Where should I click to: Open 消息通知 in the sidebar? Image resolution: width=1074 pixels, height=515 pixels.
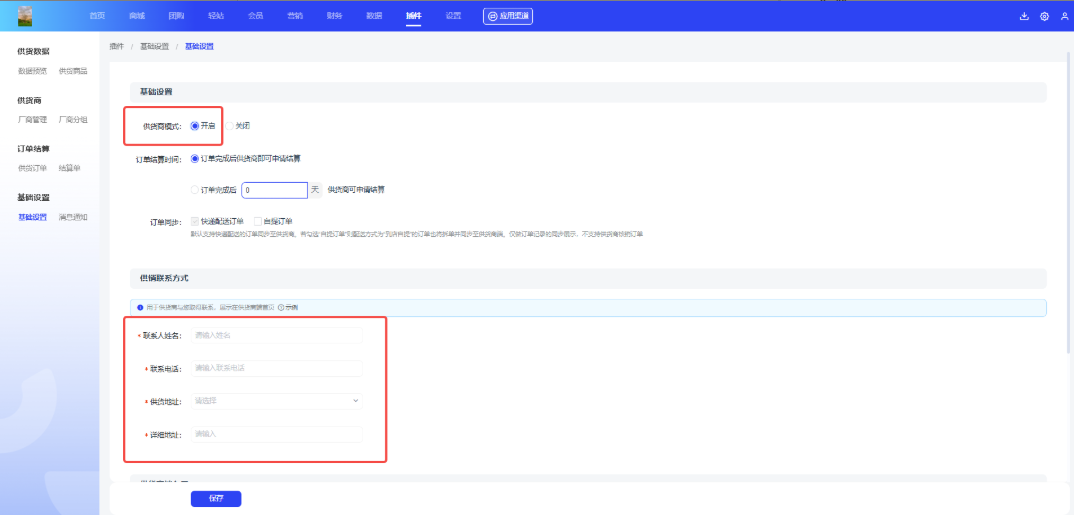coord(73,217)
